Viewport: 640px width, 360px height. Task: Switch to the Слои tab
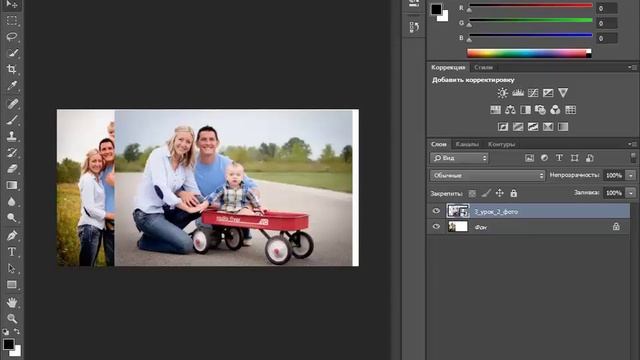(439, 144)
